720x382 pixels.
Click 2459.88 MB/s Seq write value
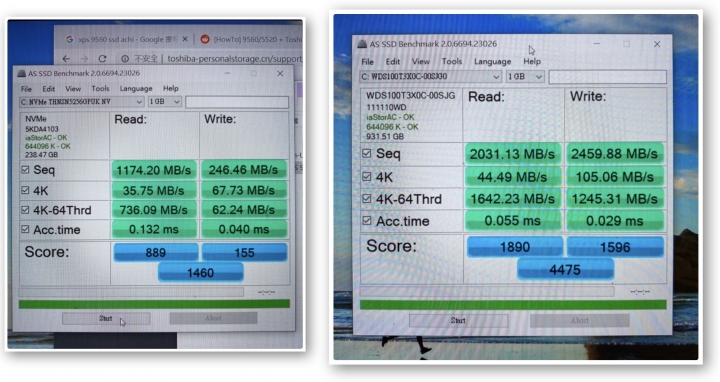pos(615,154)
